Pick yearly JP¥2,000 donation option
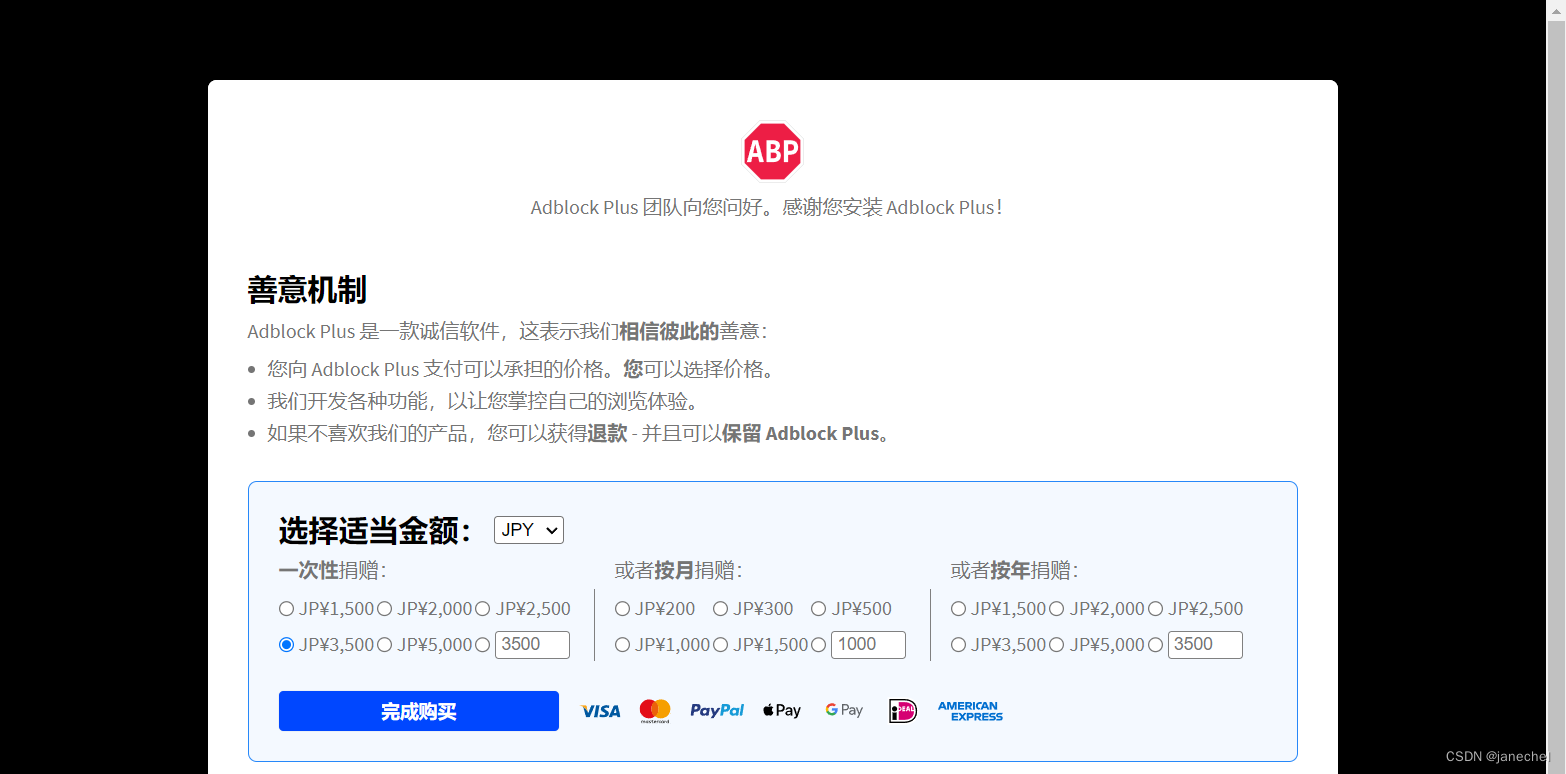Image resolution: width=1566 pixels, height=774 pixels. click(x=1057, y=609)
